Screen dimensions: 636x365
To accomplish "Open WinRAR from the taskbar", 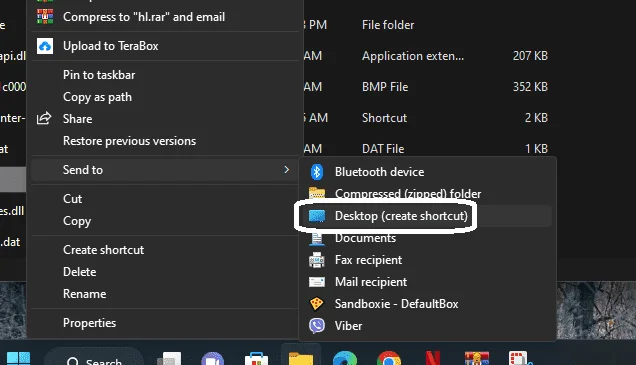I will (477, 359).
